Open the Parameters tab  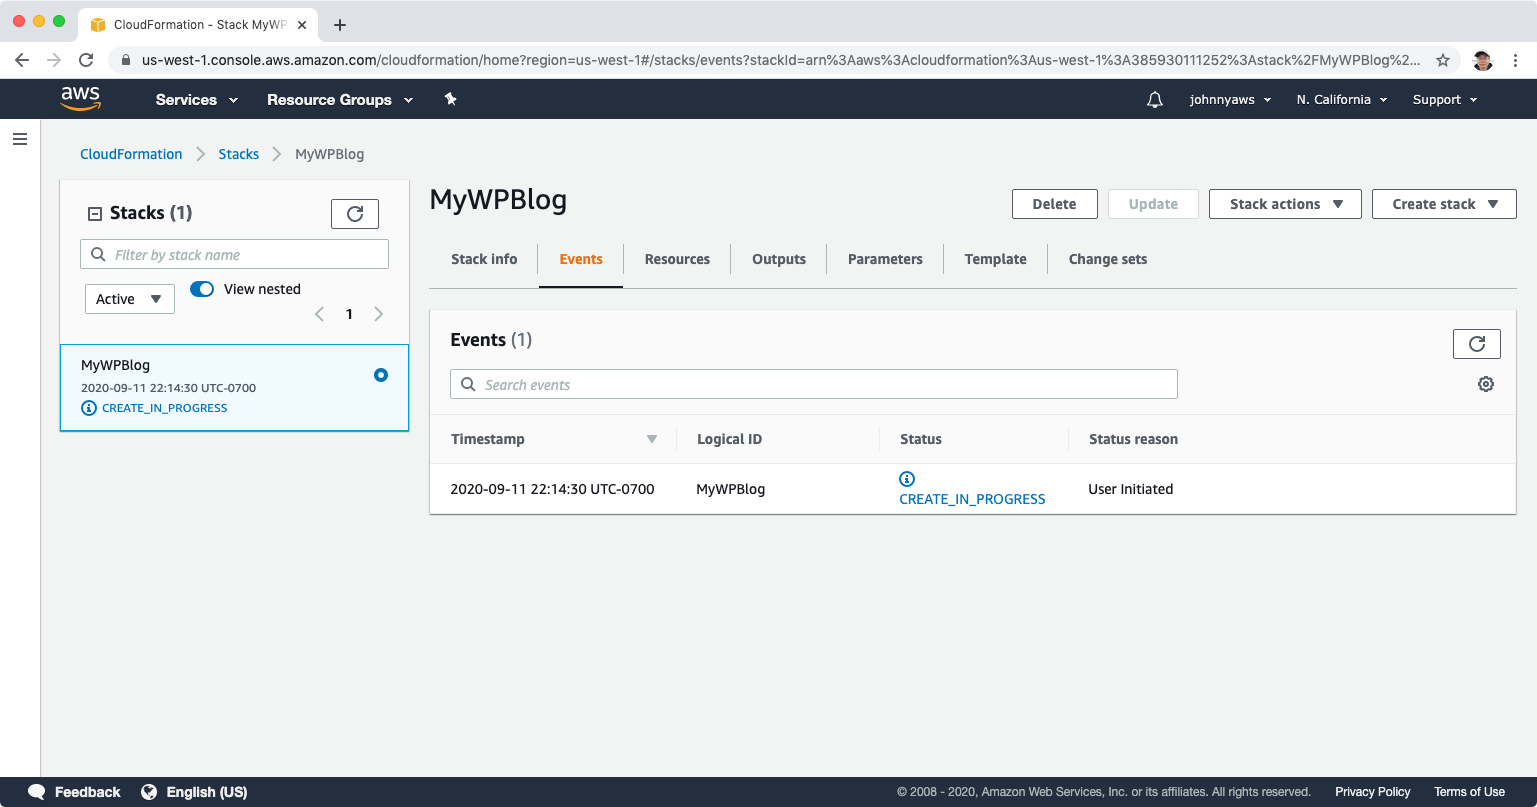885,259
